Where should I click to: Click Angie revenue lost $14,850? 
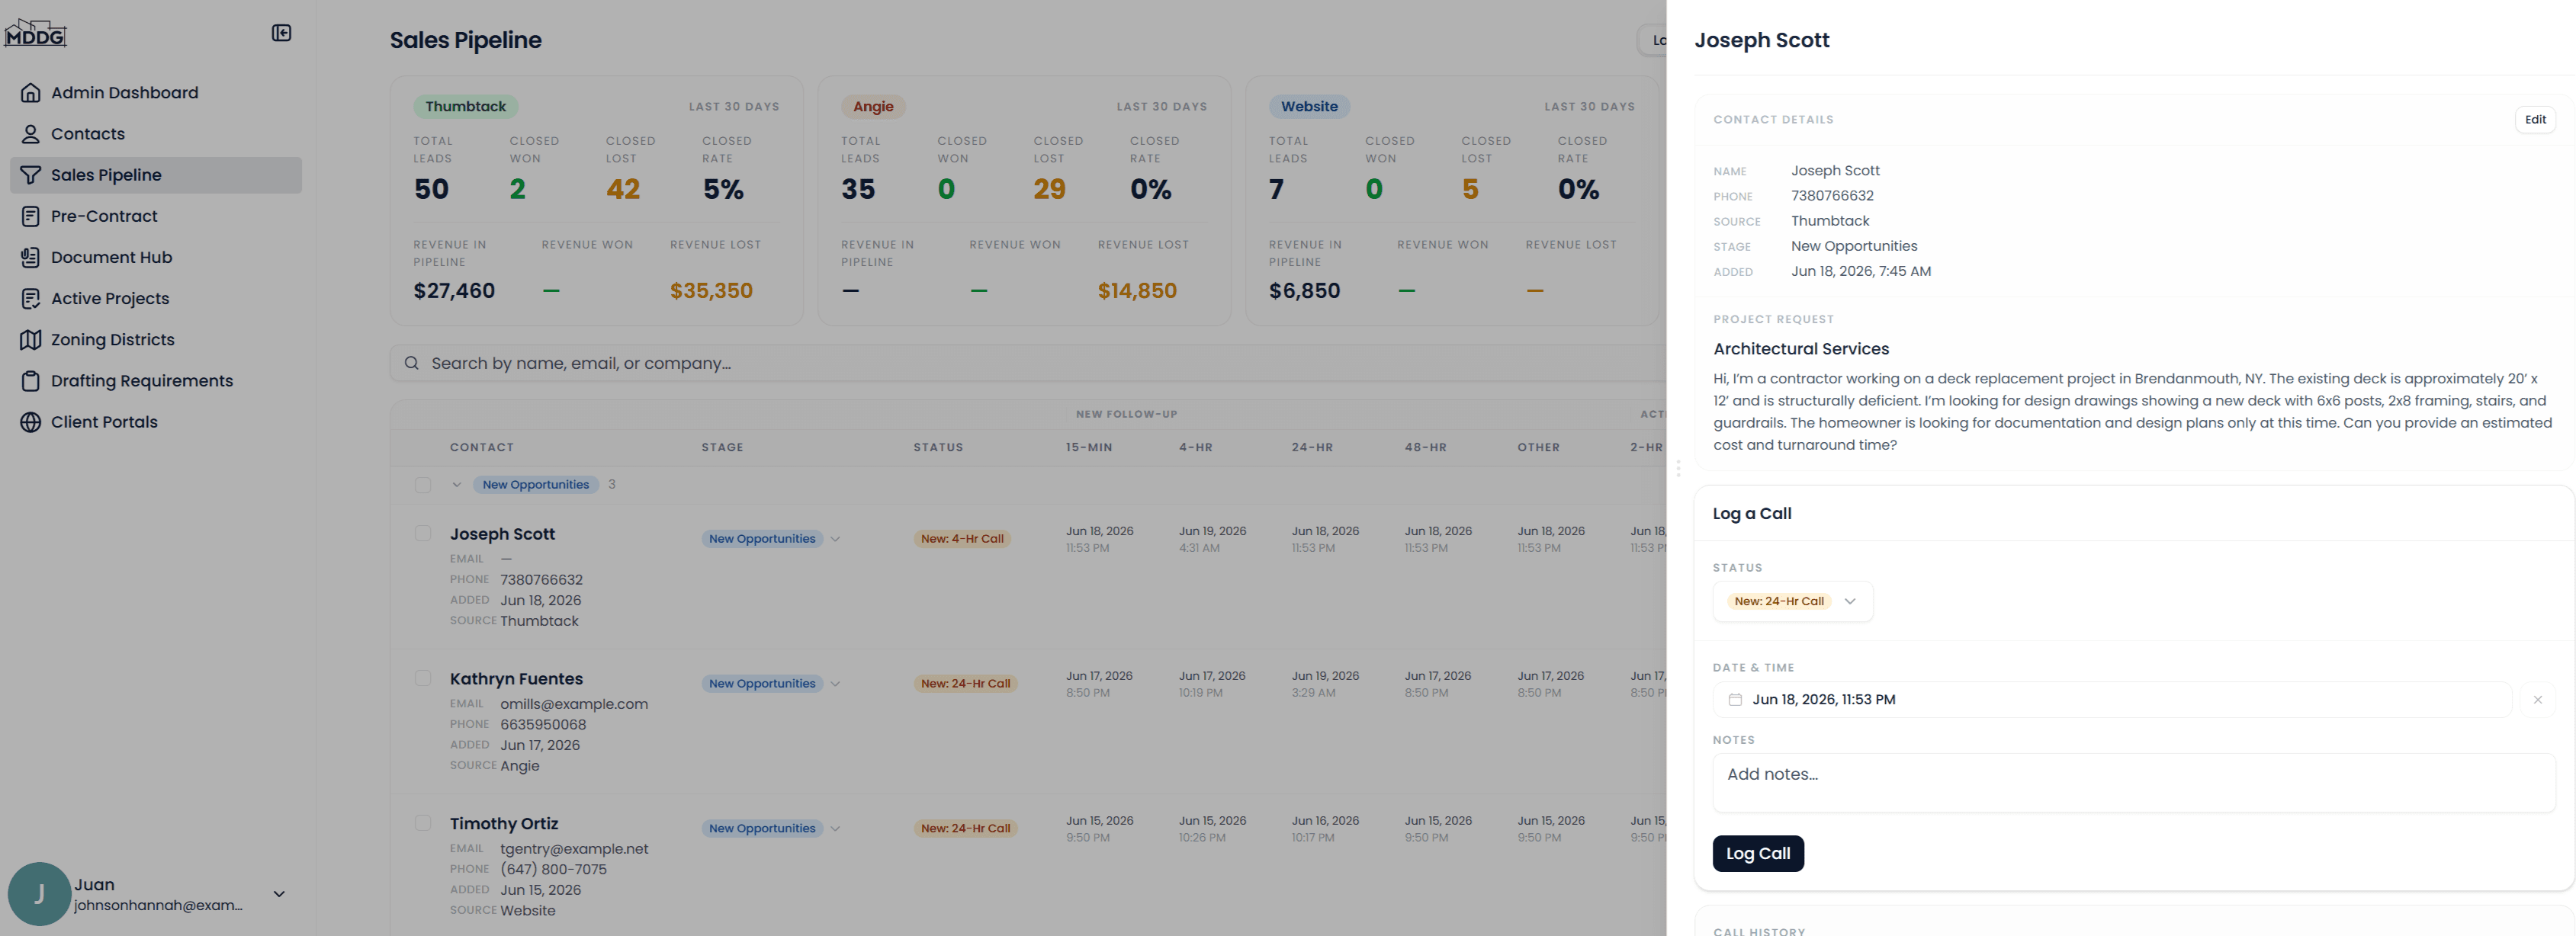[1137, 291]
